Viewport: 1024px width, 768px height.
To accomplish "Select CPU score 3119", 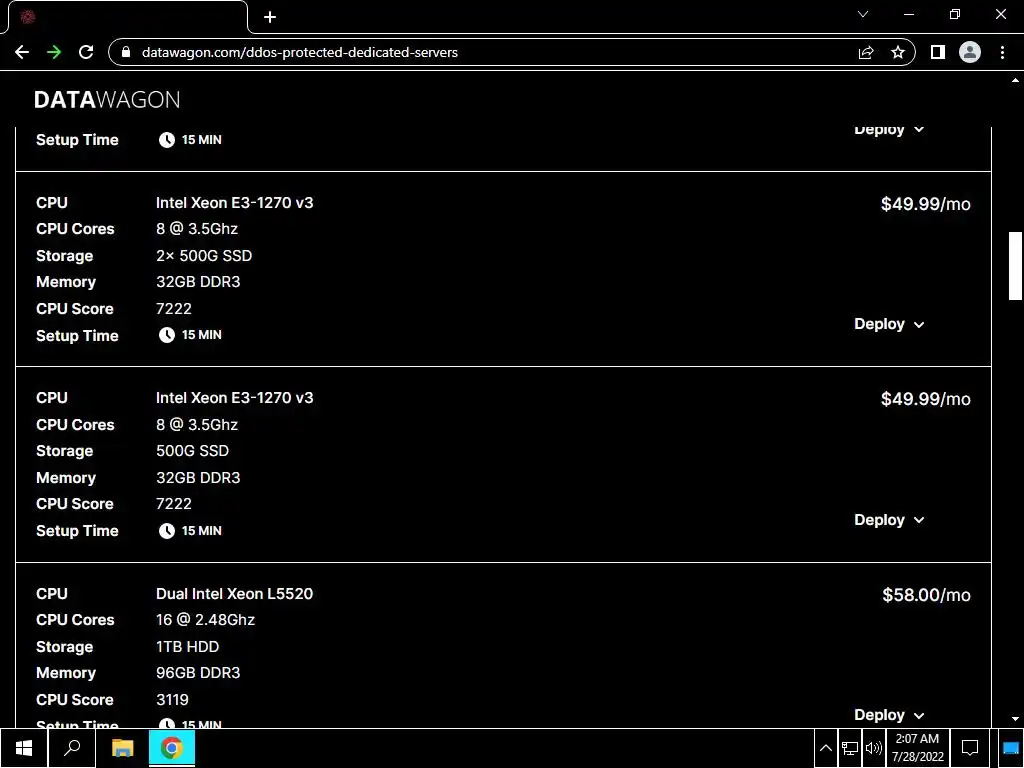I will click(x=172, y=699).
